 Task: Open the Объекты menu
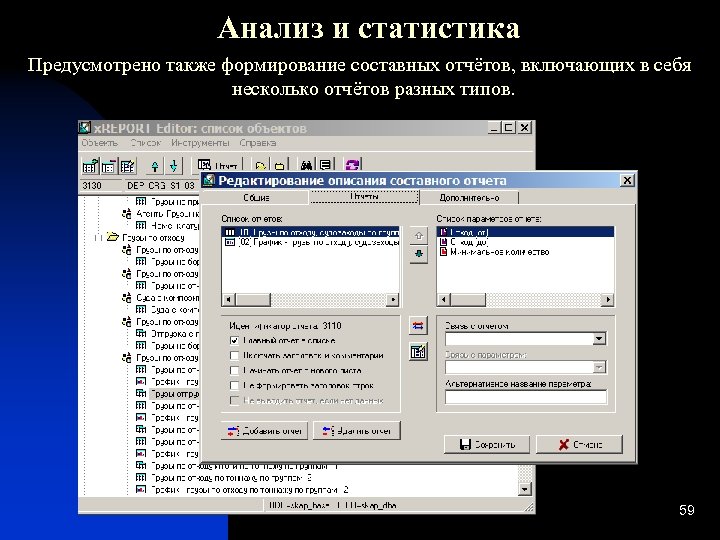tap(100, 143)
